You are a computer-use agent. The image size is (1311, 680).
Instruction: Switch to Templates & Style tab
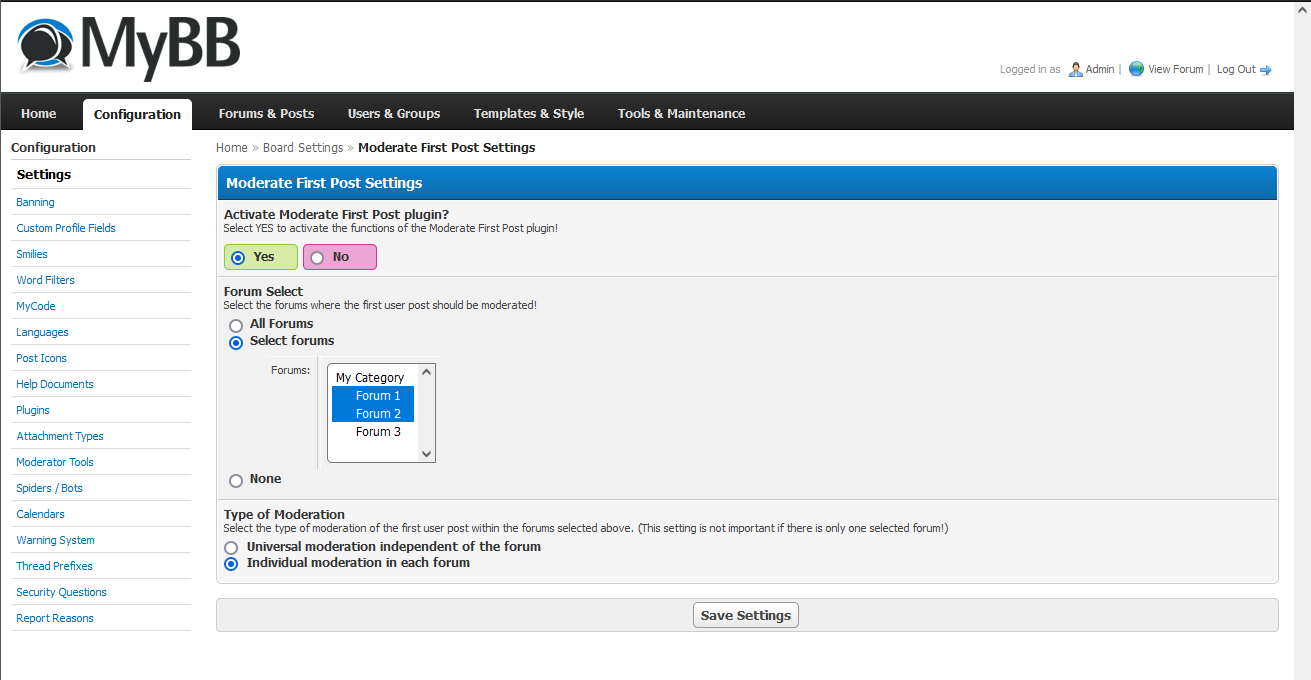pos(528,114)
